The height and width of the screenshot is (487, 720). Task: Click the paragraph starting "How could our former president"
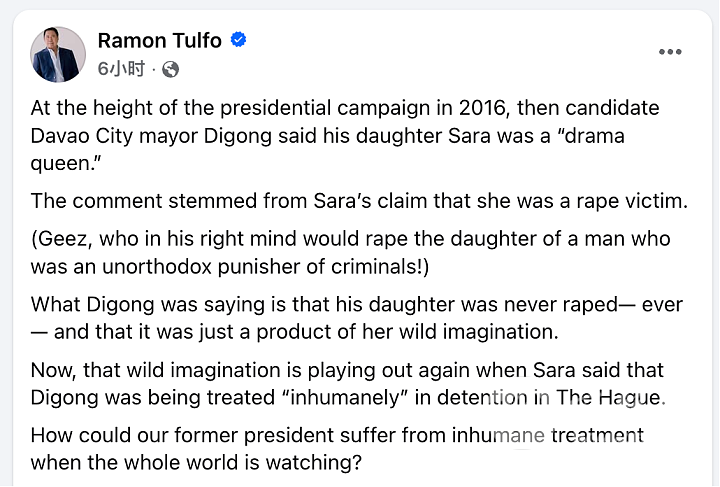(337, 449)
